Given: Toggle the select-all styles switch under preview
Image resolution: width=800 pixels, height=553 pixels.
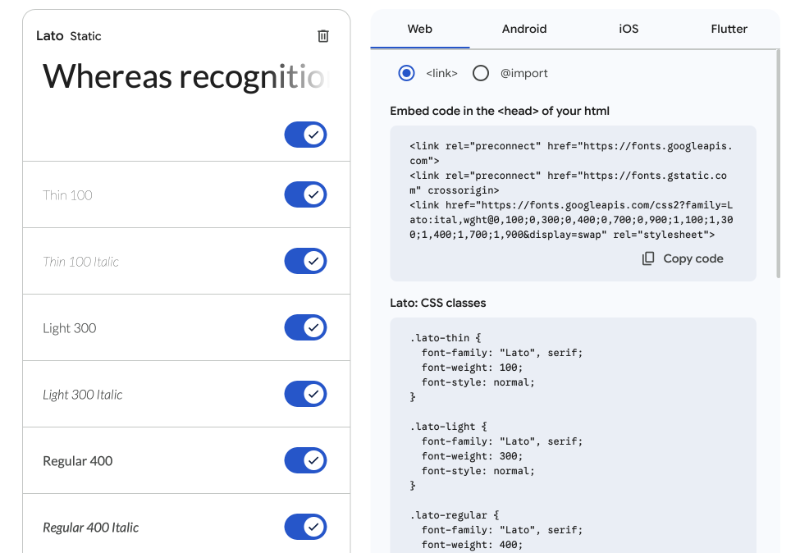Looking at the screenshot, I should (x=306, y=135).
